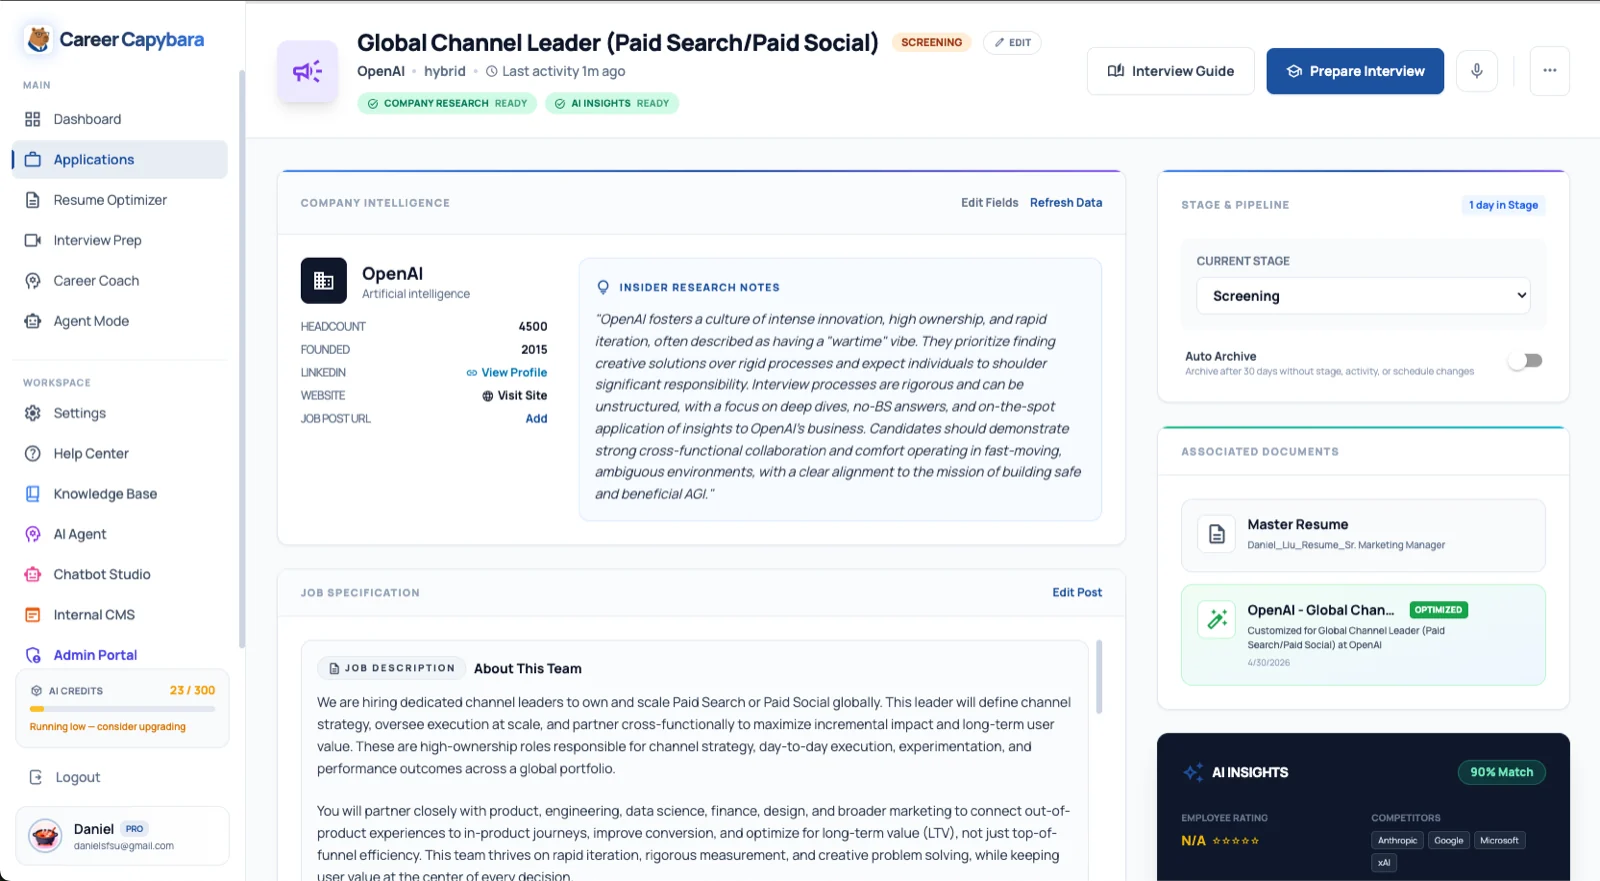Click the AI Agent icon
1600x881 pixels.
(x=33, y=534)
